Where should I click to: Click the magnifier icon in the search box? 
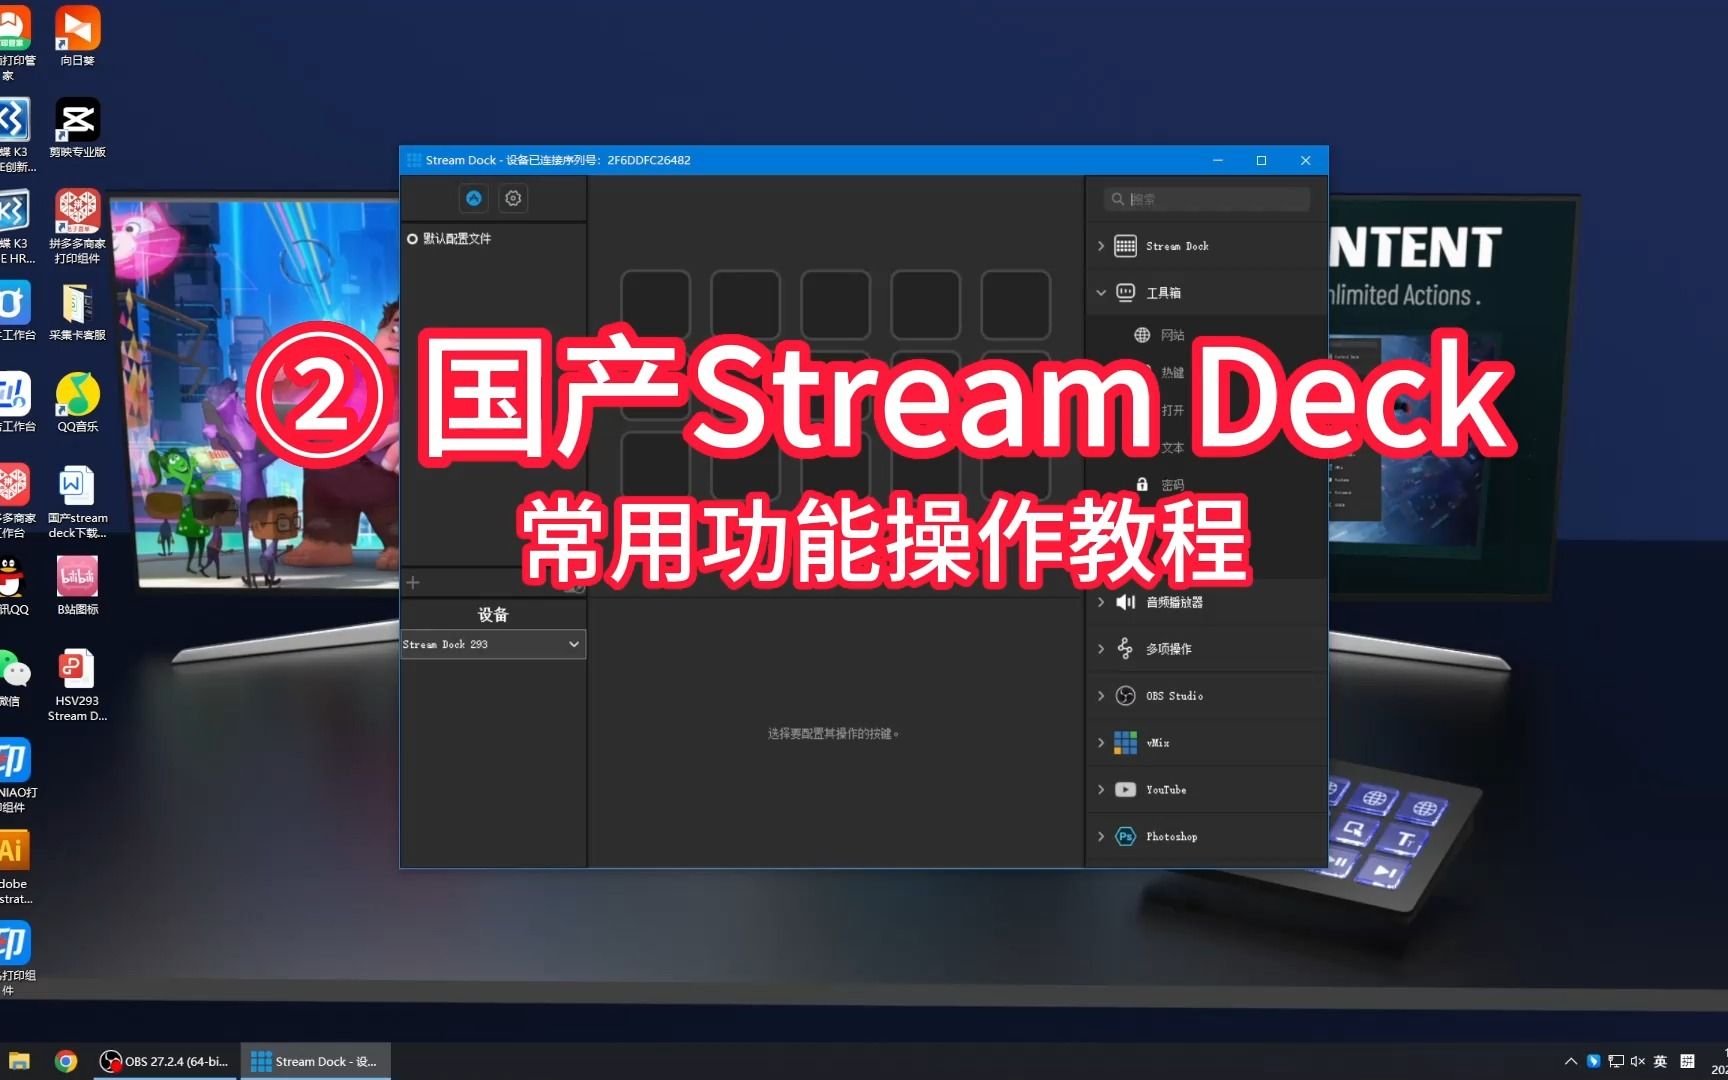[1117, 199]
